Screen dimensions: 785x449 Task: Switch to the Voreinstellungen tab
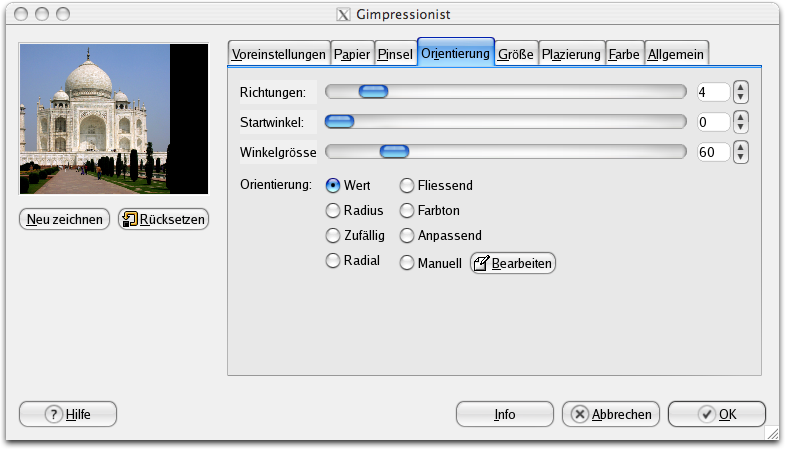click(x=279, y=54)
